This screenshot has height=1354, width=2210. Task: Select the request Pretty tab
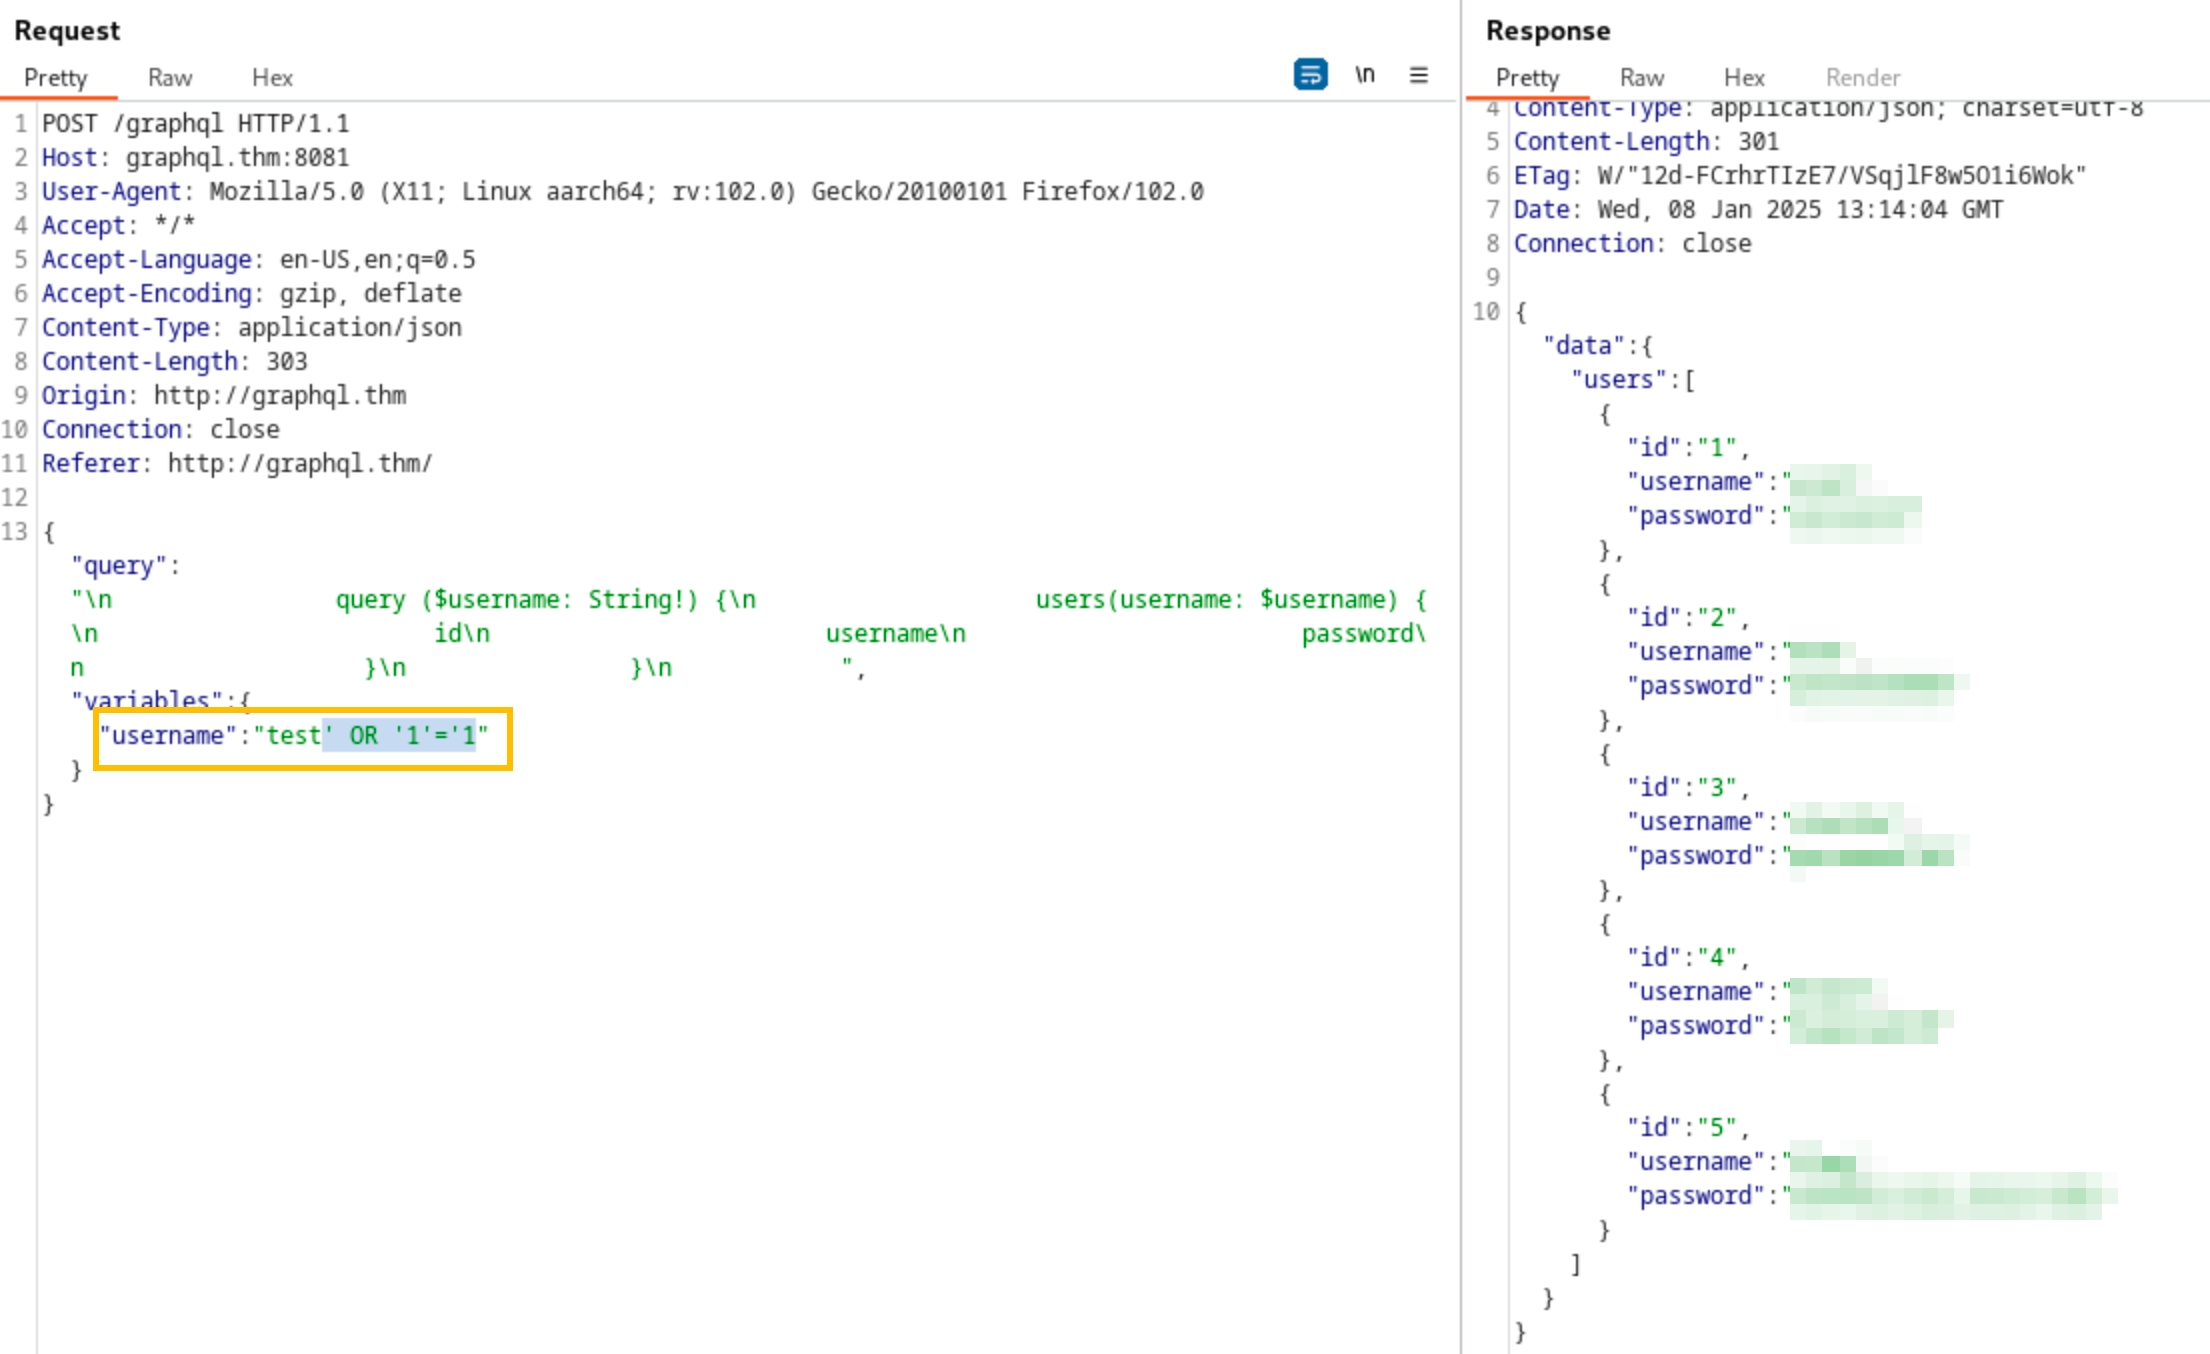(56, 78)
